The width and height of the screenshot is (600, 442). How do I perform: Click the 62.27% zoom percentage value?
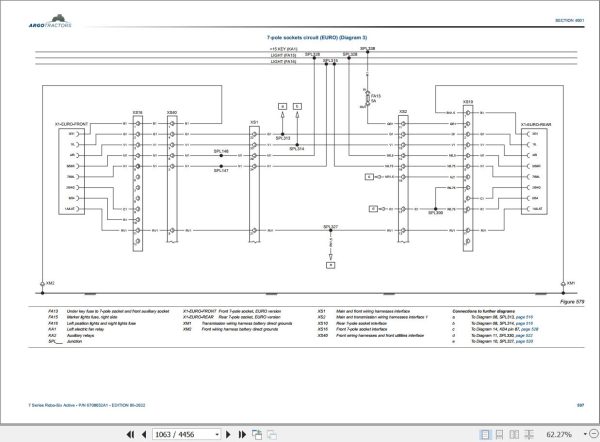coord(559,434)
